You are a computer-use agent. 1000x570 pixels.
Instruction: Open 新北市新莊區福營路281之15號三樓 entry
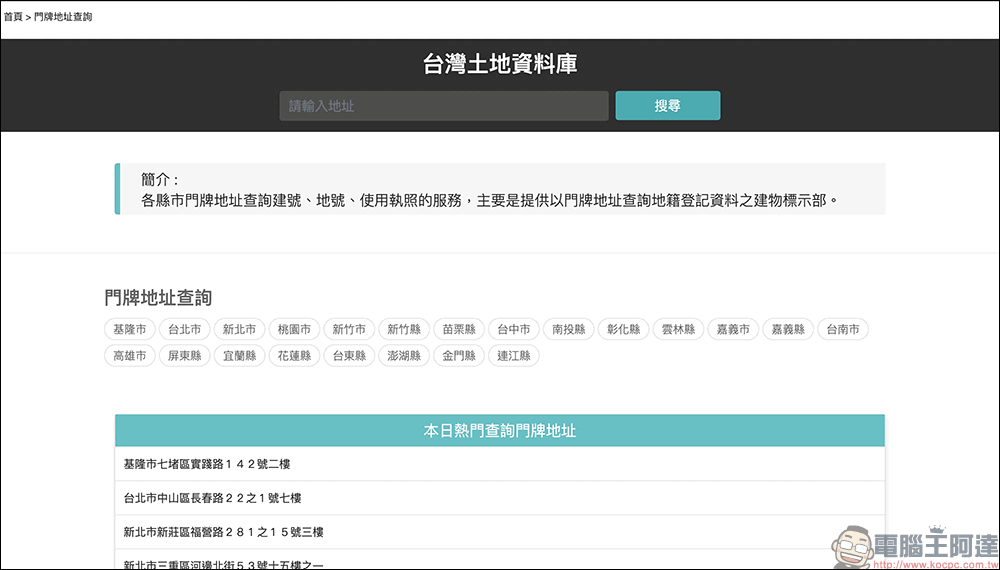[223, 532]
